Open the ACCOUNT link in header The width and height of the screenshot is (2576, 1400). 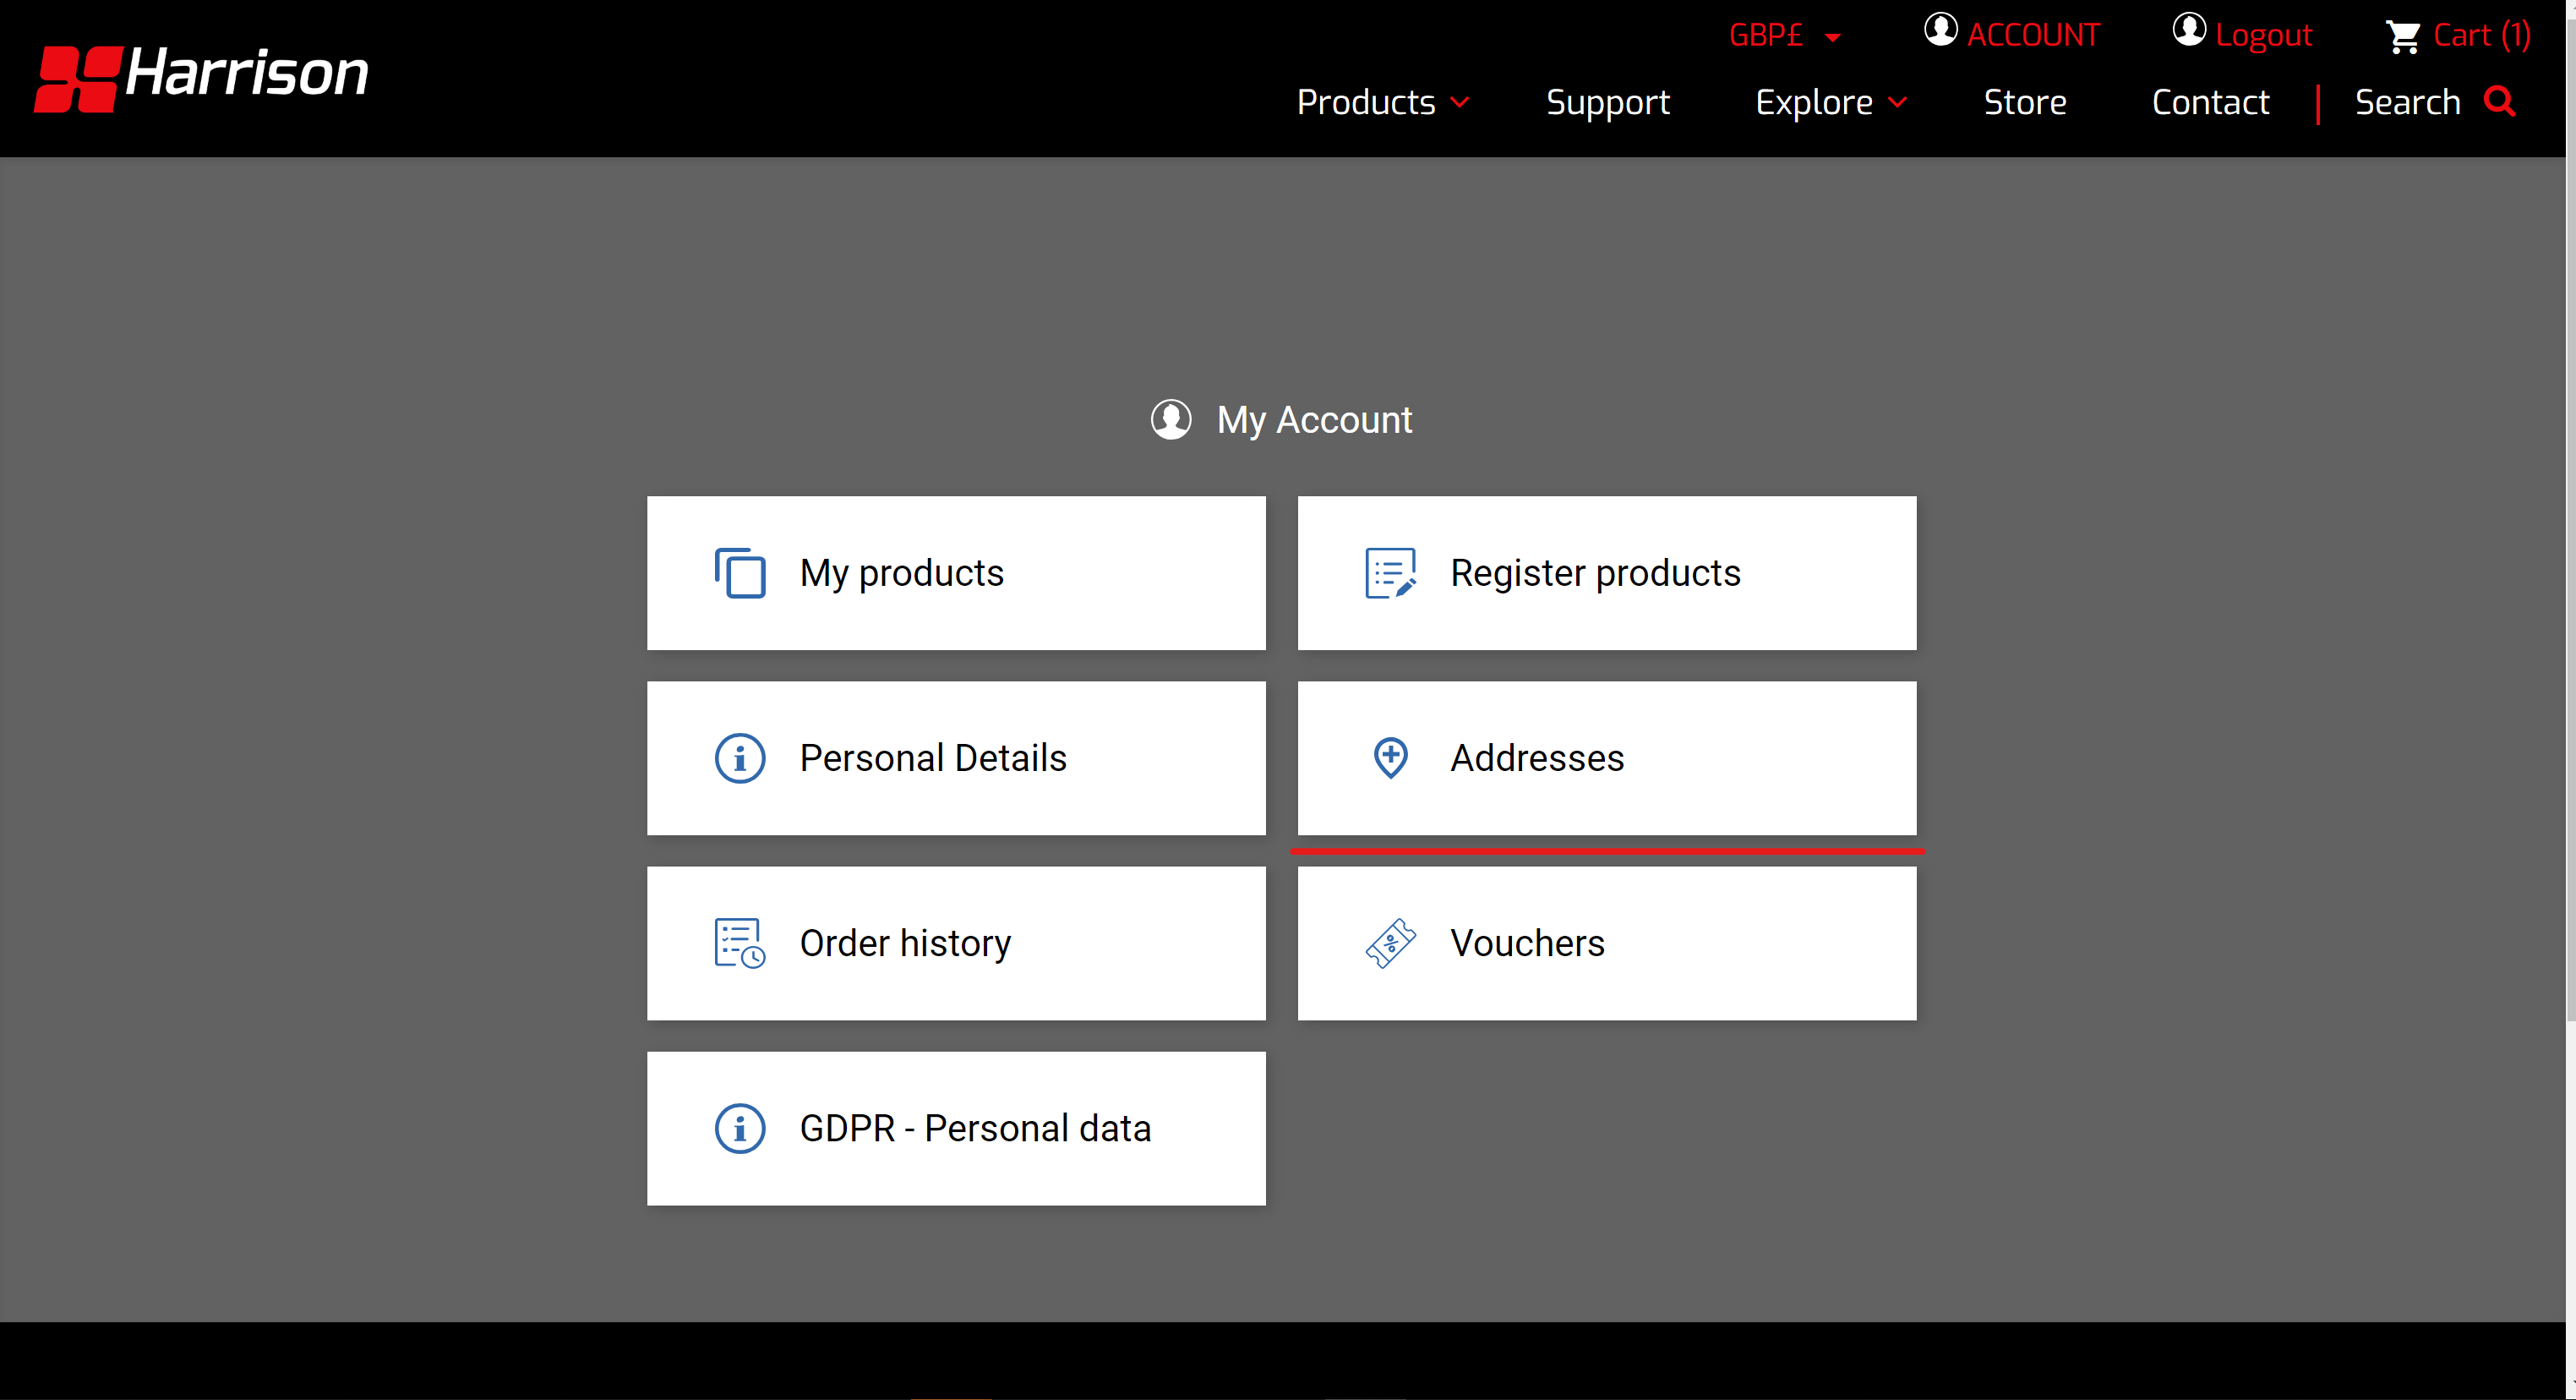[x=2032, y=36]
